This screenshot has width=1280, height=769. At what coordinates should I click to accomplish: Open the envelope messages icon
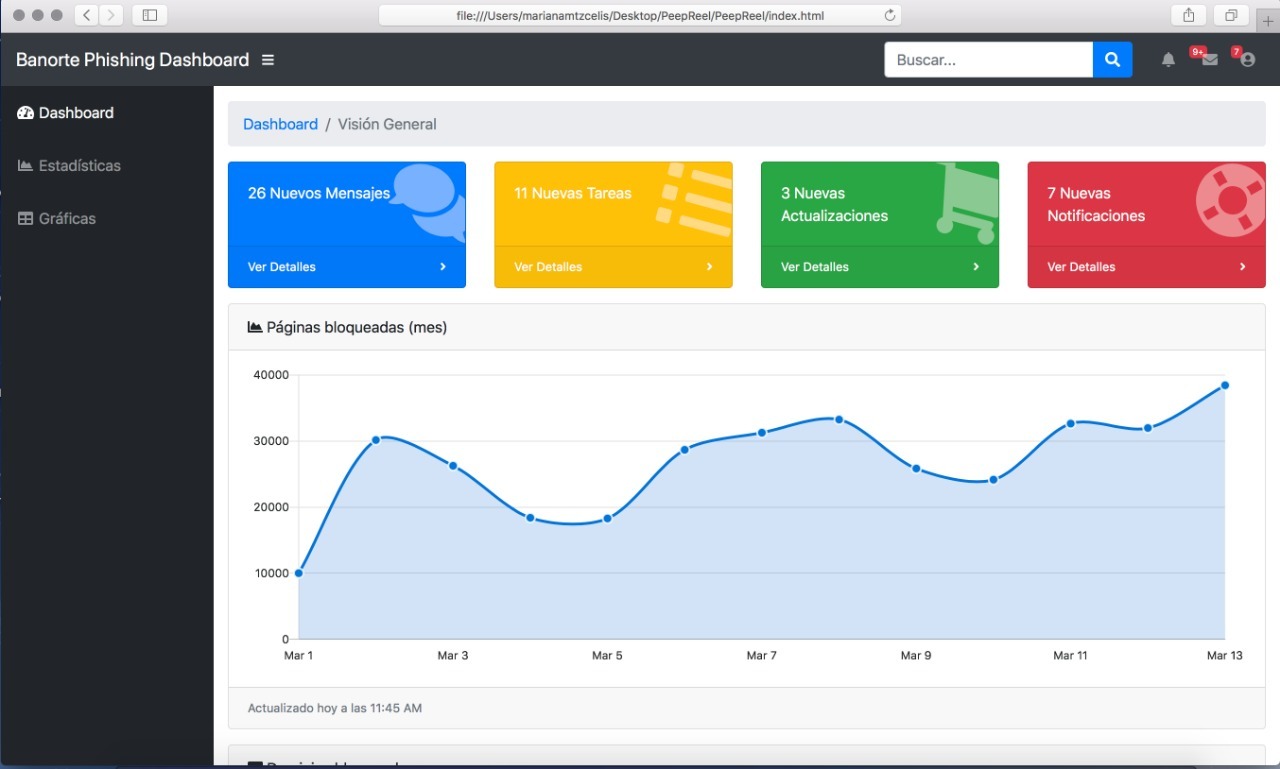tap(1210, 60)
